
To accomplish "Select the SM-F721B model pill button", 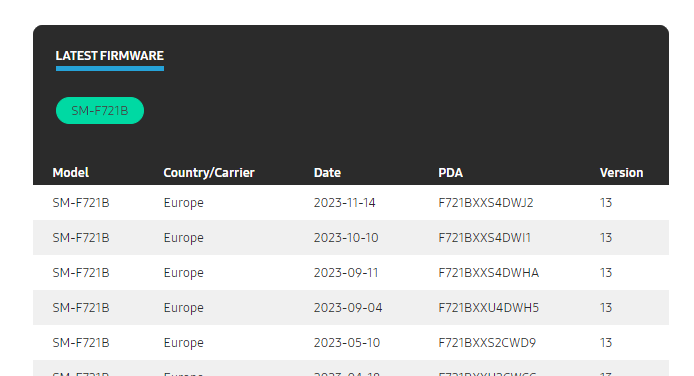I will tap(100, 111).
